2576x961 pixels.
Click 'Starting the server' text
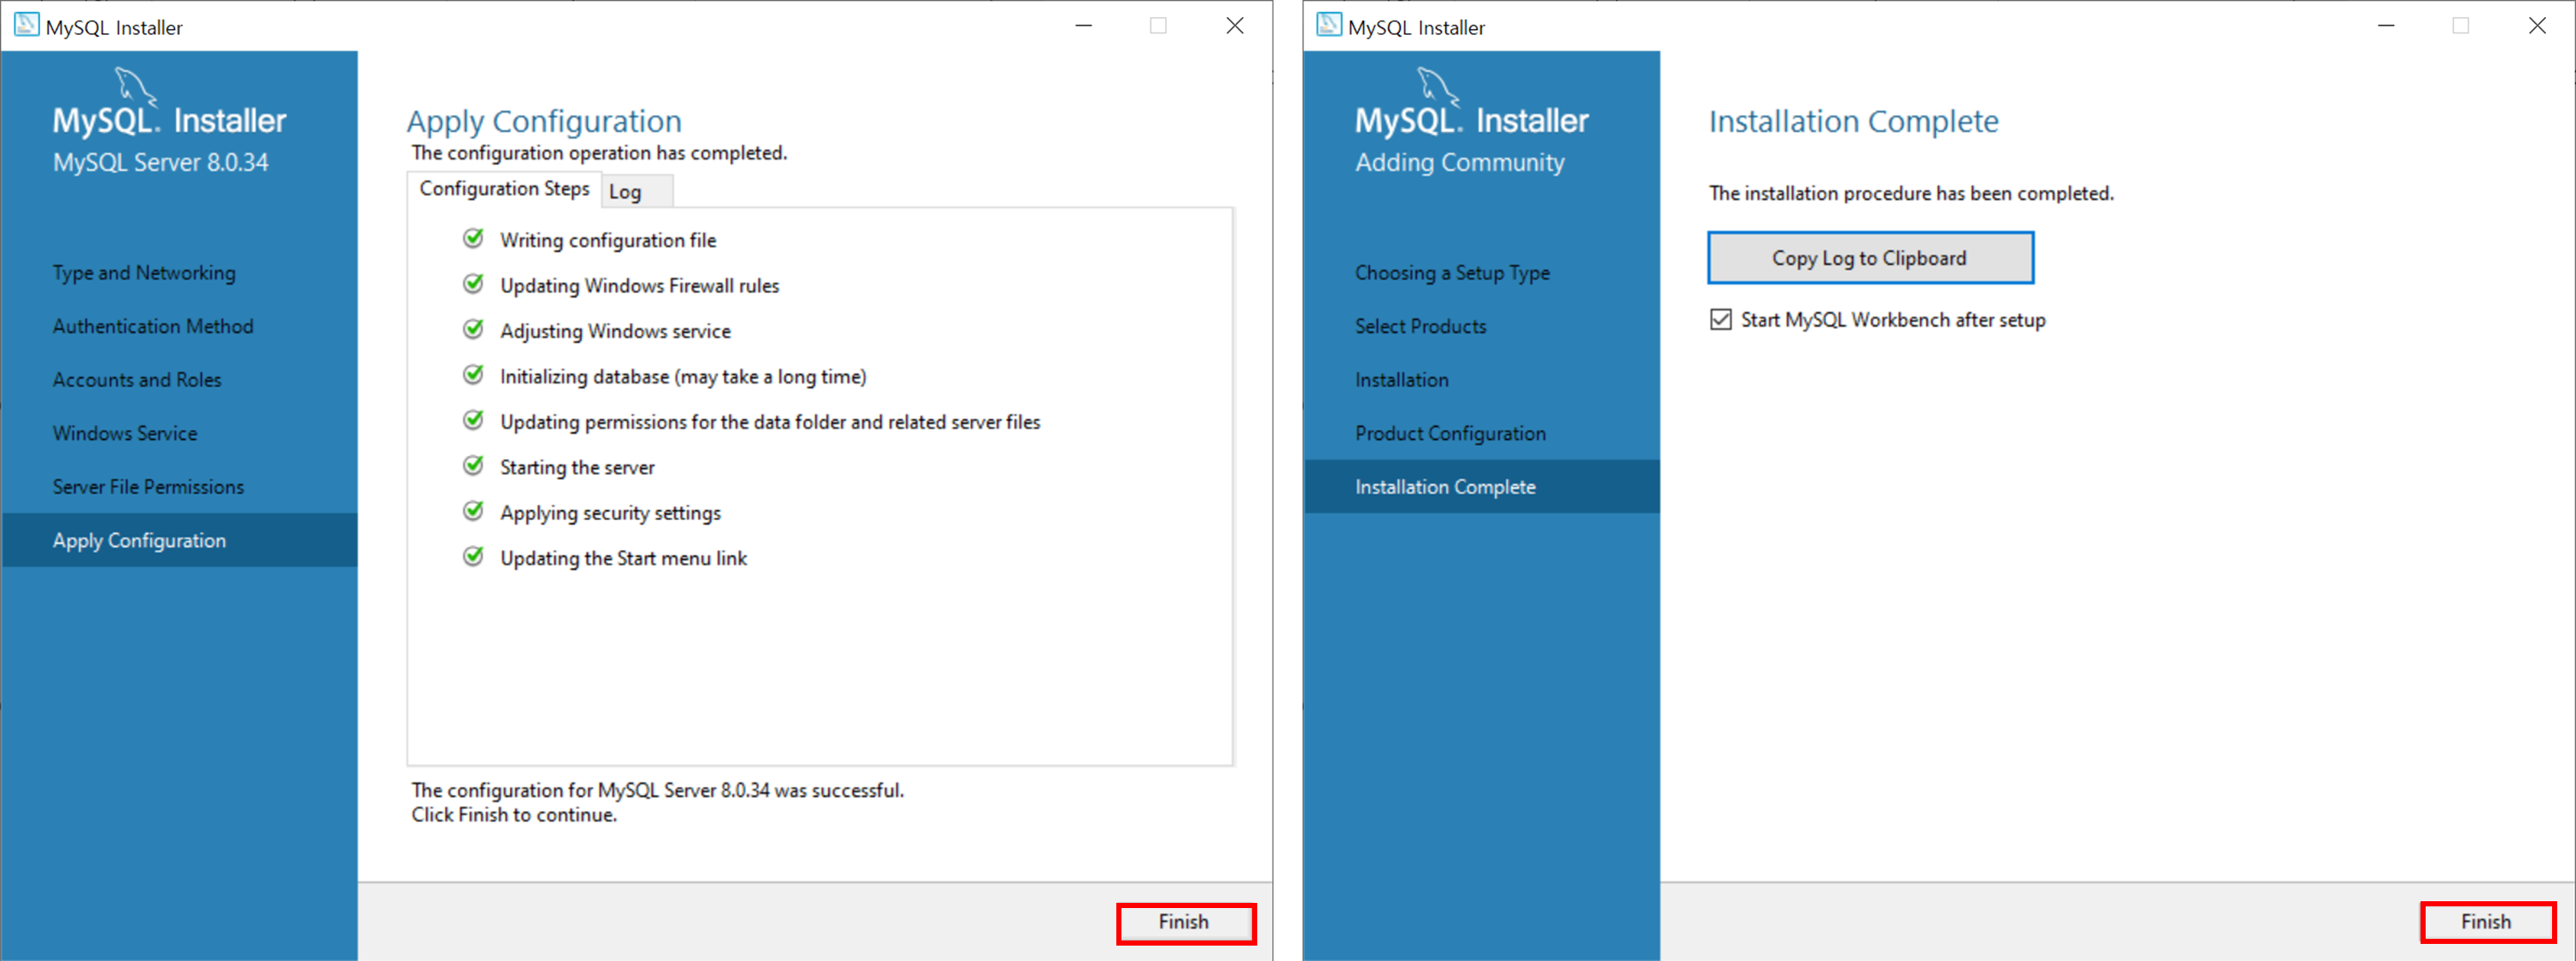[577, 467]
